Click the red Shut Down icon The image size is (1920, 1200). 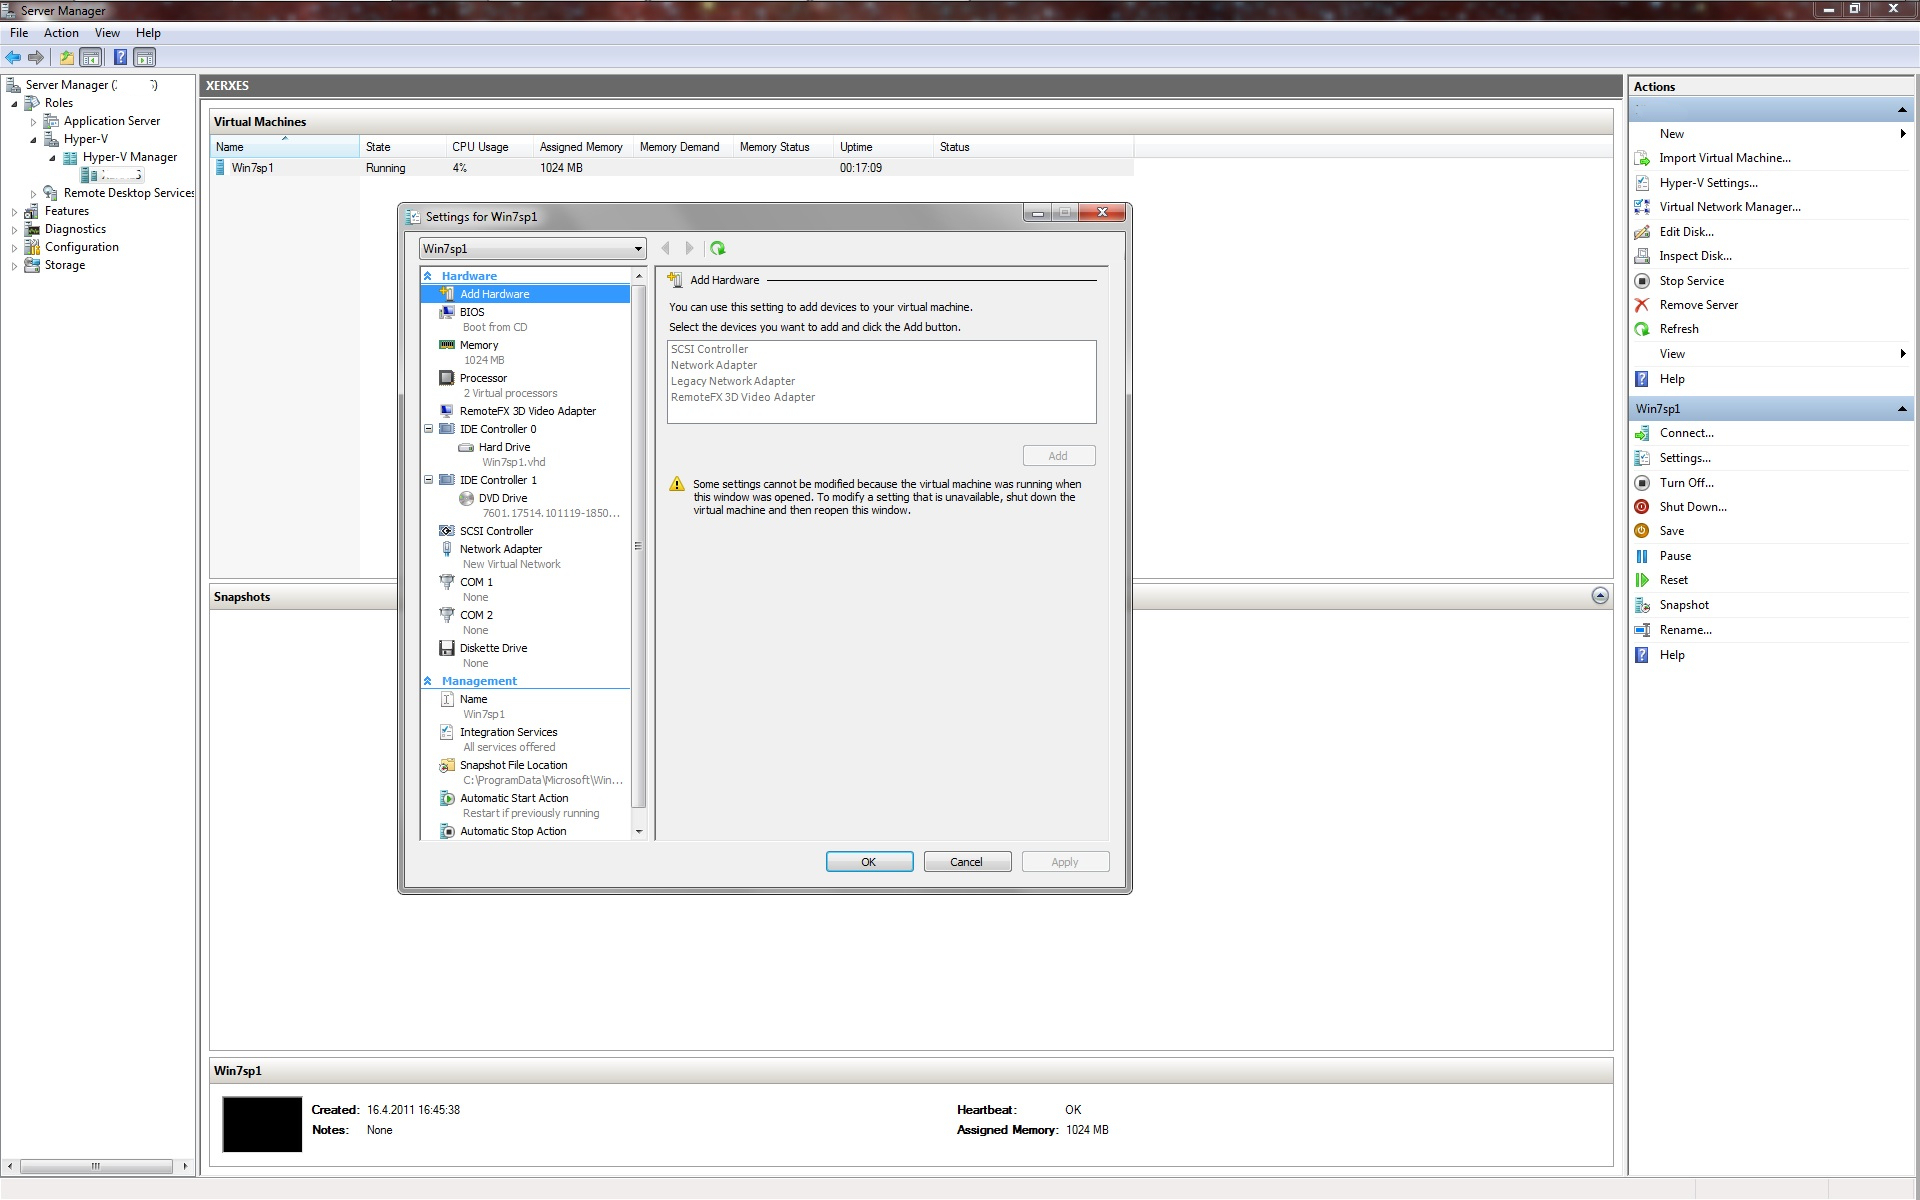[x=1642, y=507]
